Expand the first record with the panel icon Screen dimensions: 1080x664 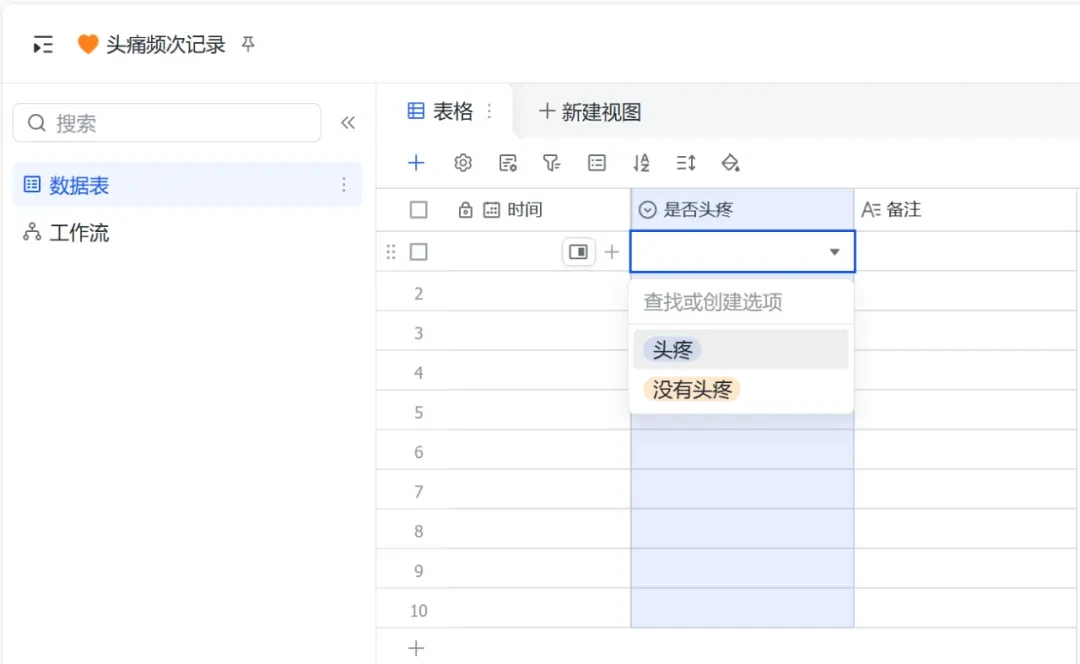click(x=579, y=252)
